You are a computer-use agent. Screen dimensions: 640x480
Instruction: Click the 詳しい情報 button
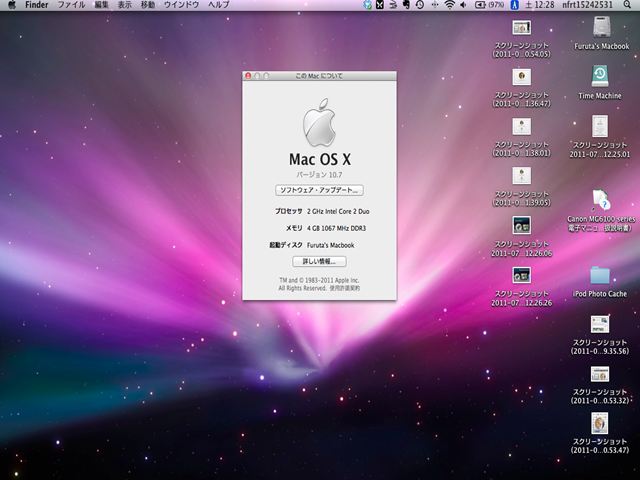[x=319, y=261]
